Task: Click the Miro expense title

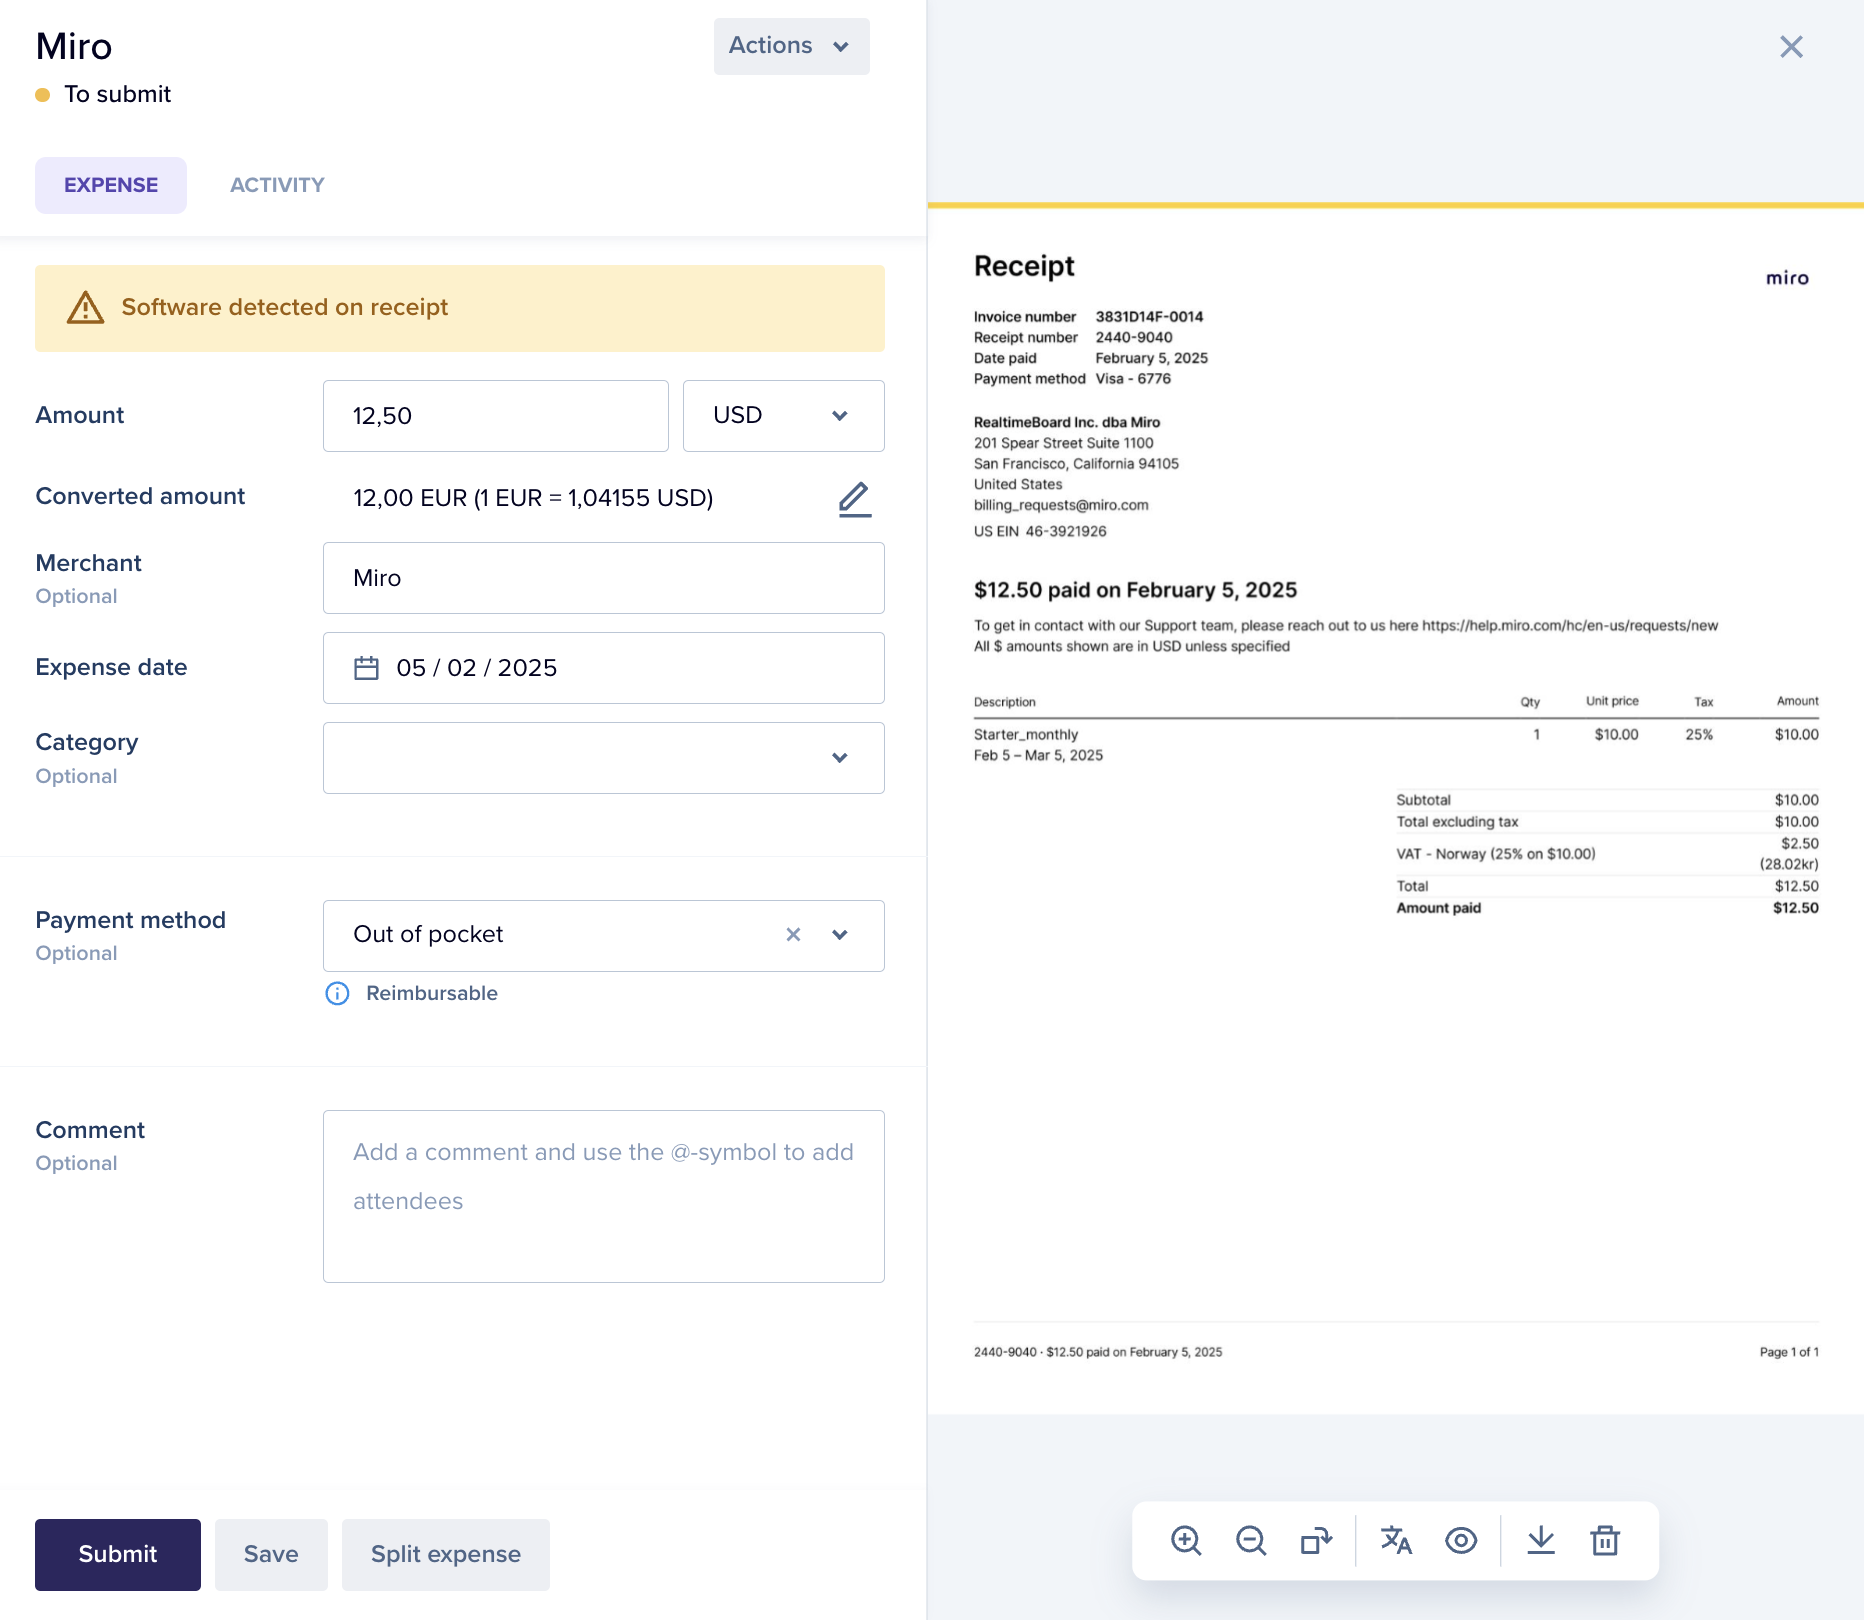Action: coord(74,46)
